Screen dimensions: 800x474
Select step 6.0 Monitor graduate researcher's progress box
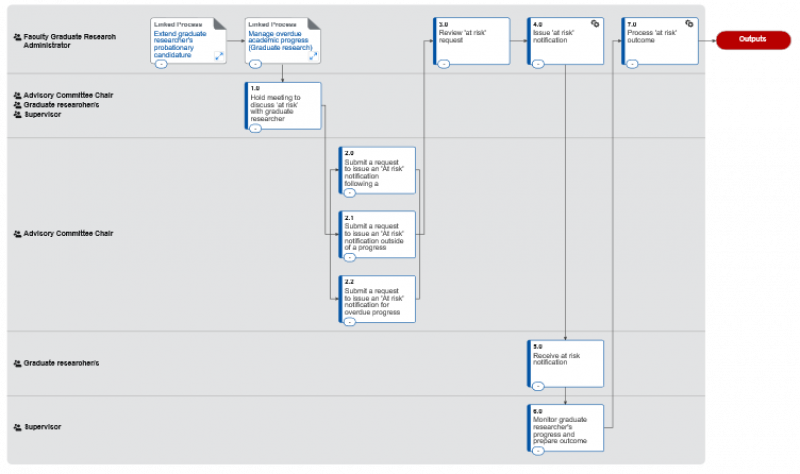[x=565, y=428]
